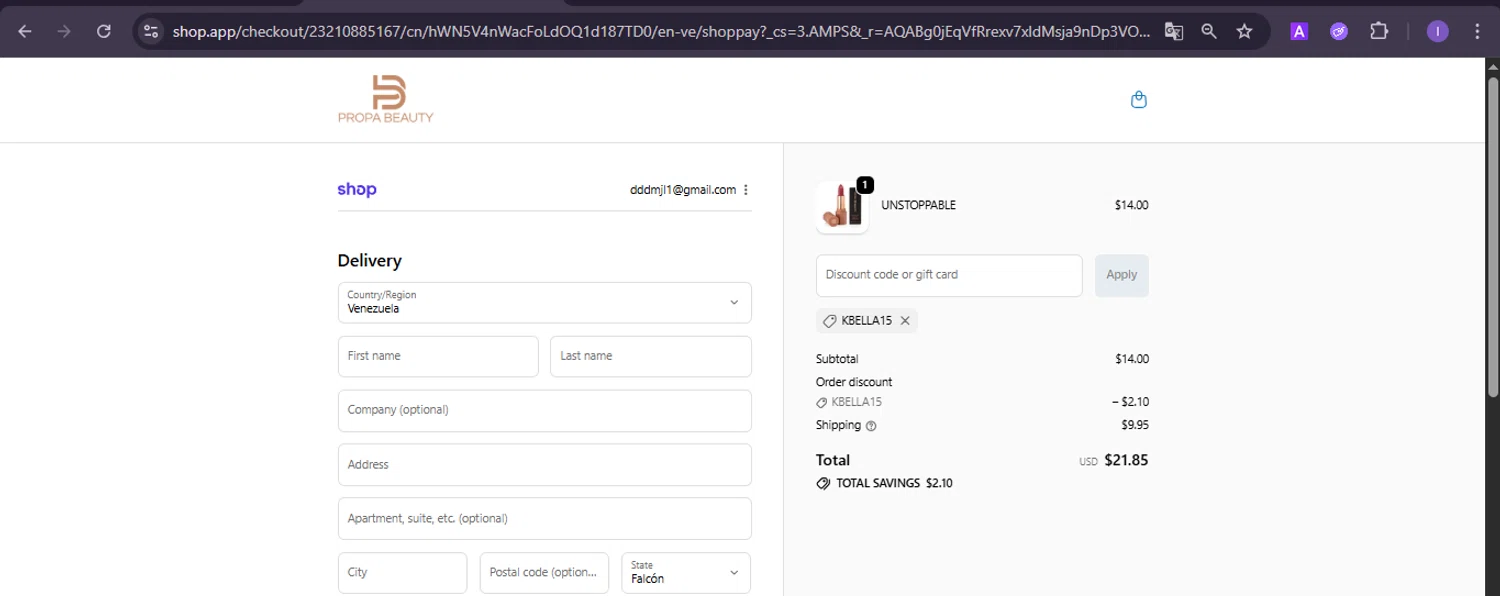Viewport: 1500px width, 596px height.
Task: Open Chrome's three-dot menu
Action: click(x=1477, y=31)
